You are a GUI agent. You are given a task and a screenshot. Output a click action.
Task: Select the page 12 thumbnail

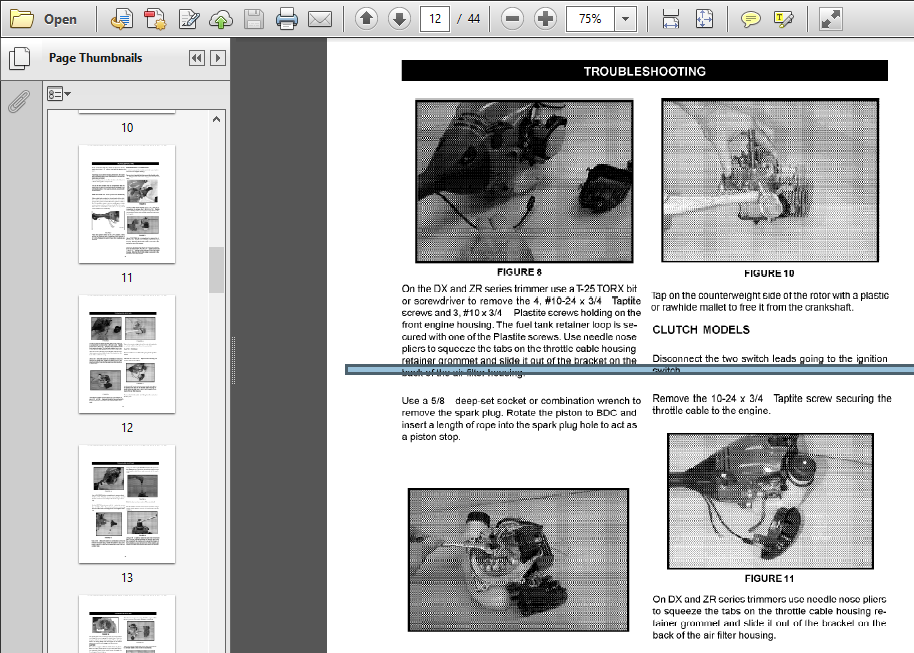(127, 354)
